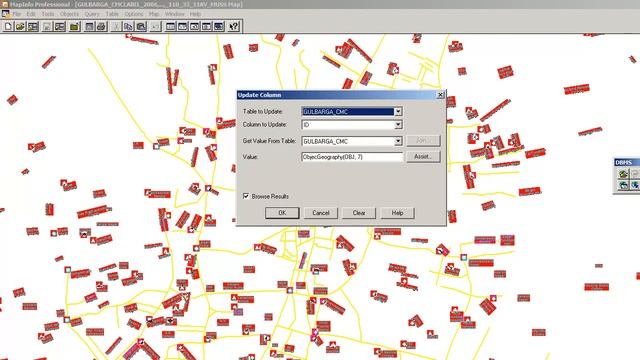Click the Cut scissors icon
Screen dimensions: 640x360
point(116,27)
